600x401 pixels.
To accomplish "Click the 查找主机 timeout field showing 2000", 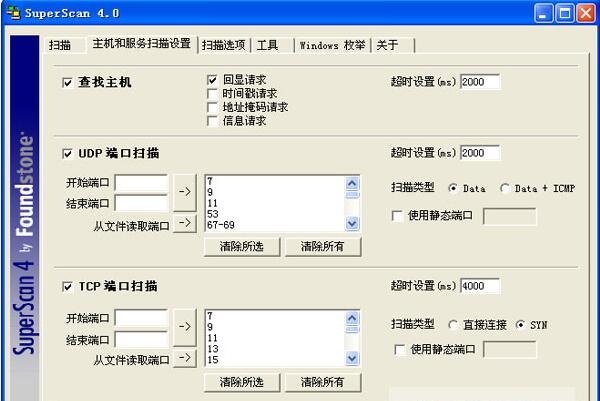I will (480, 82).
